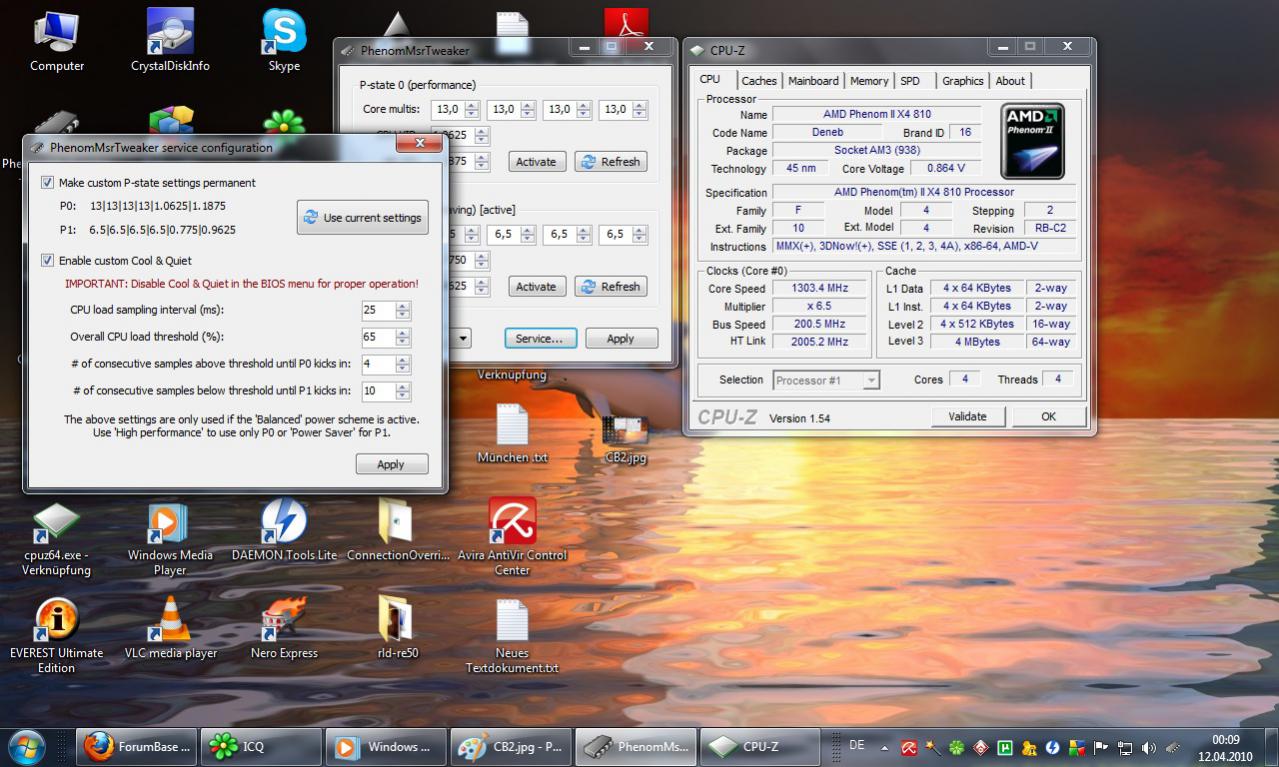Image resolution: width=1279 pixels, height=767 pixels.
Task: Click Avira umbrella tray icon
Action: (909, 748)
